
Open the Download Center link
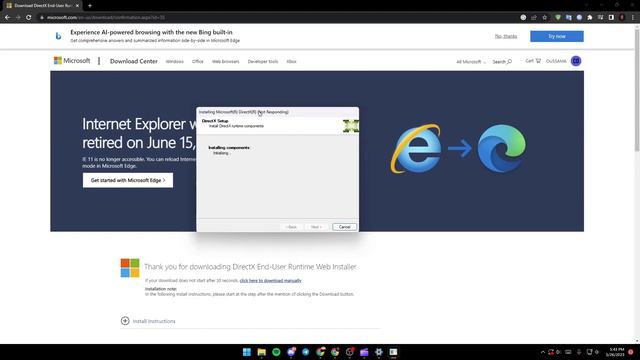[133, 61]
